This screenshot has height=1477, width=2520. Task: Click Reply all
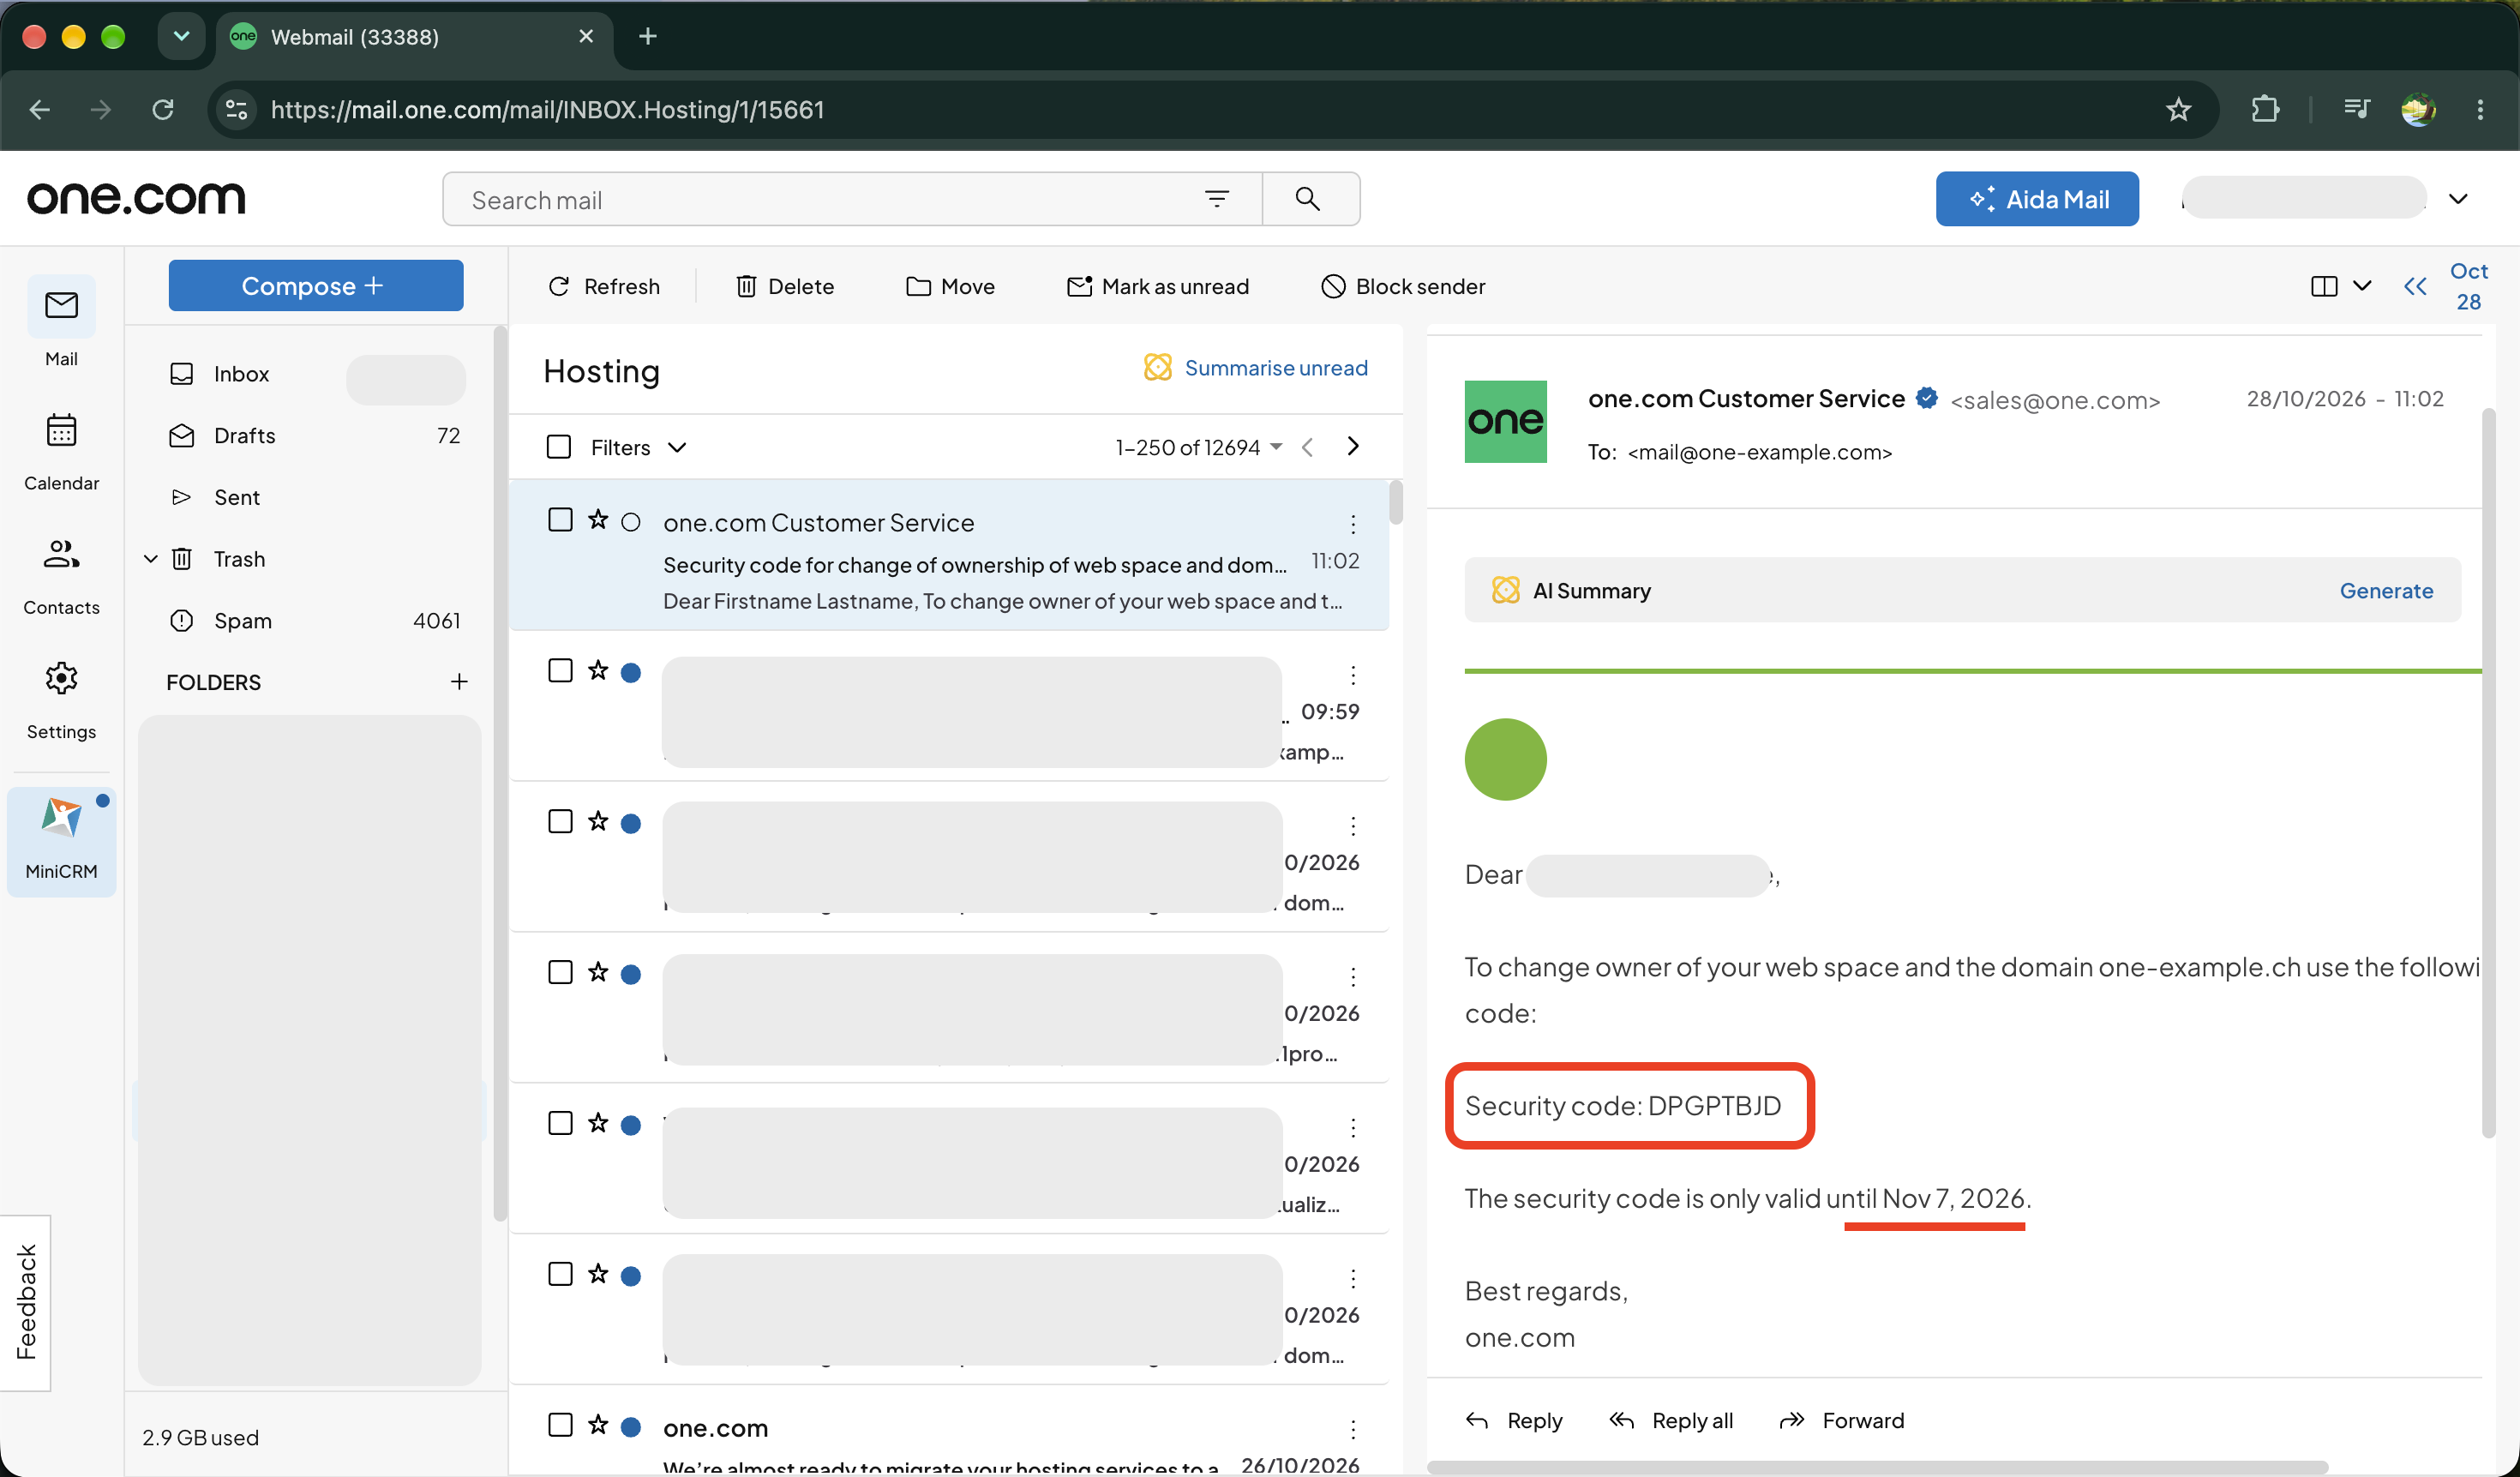[x=1671, y=1420]
